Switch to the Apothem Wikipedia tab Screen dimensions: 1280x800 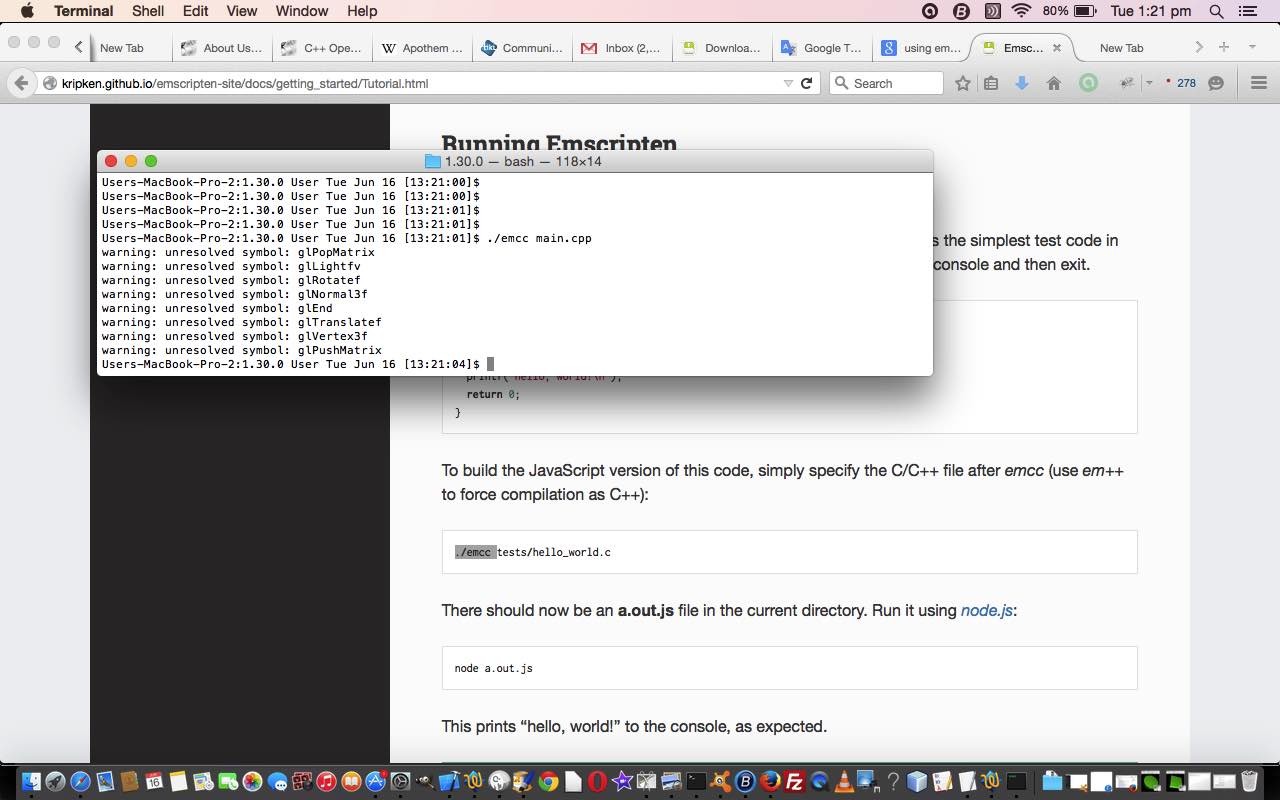pos(422,47)
